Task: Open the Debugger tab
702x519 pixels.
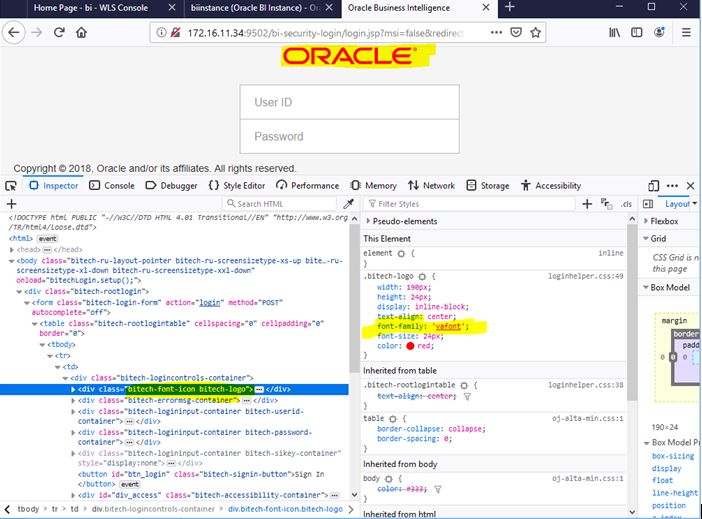Action: tap(171, 186)
